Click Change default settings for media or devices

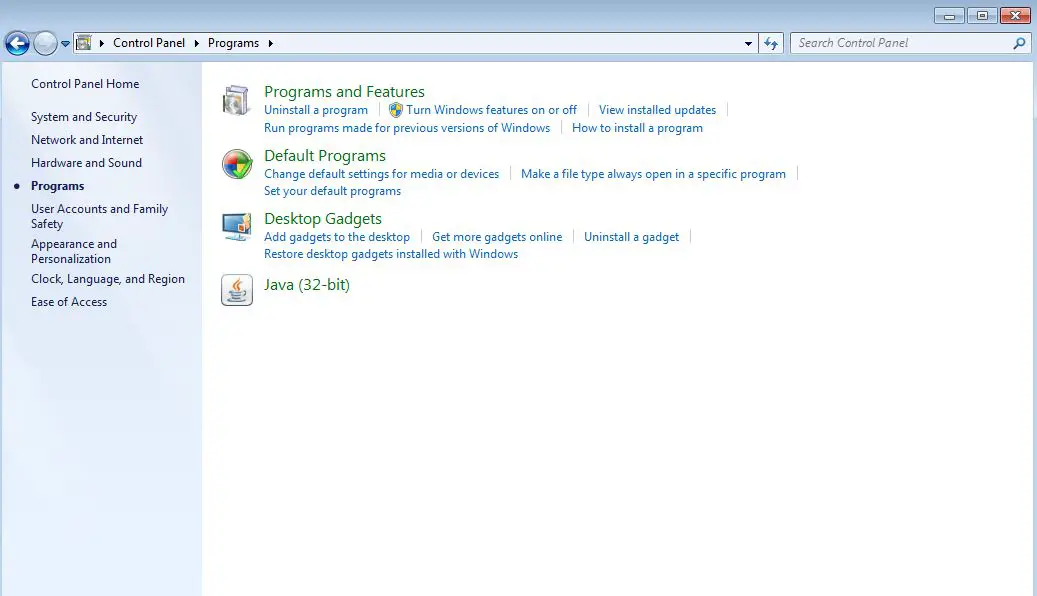pos(382,174)
